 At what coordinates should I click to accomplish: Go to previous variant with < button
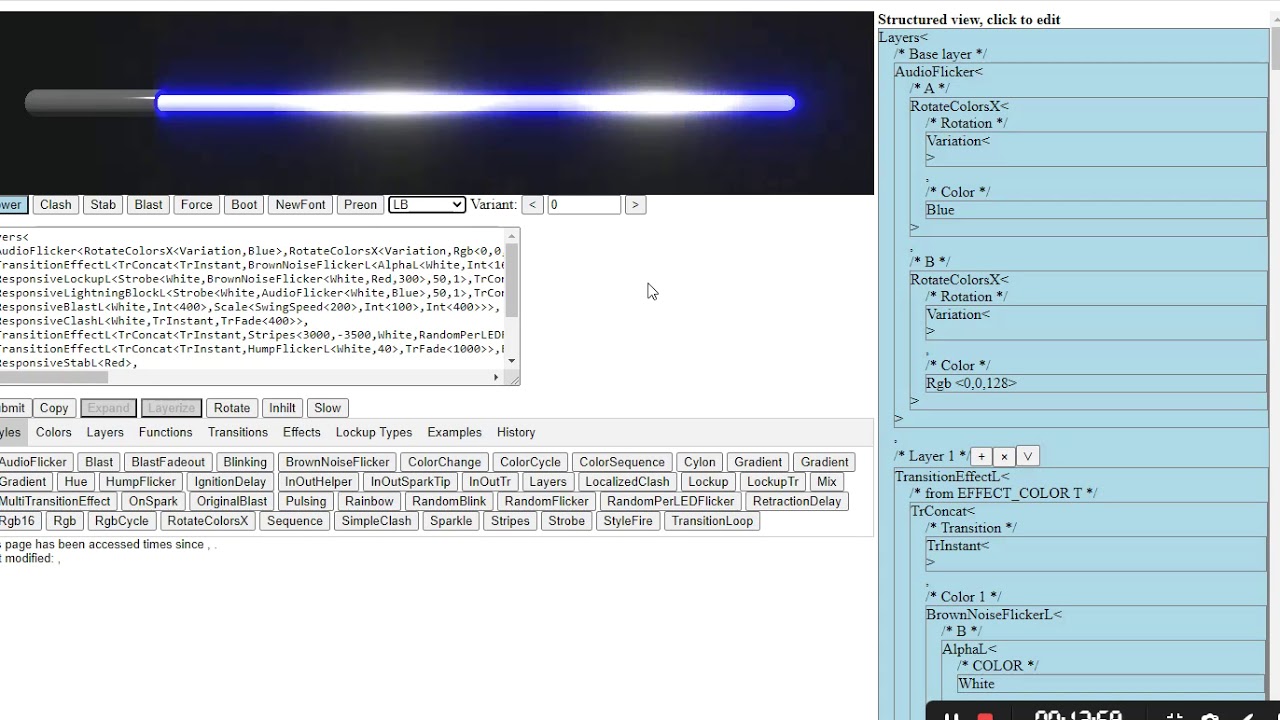tap(532, 205)
